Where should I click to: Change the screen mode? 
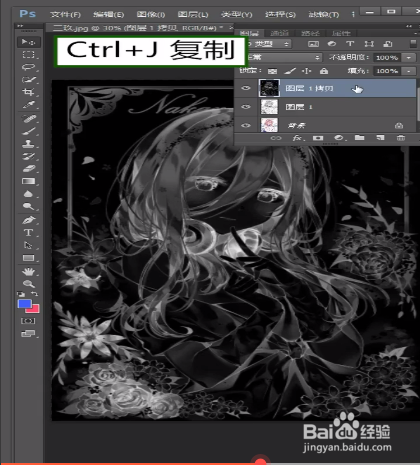pos(28,333)
